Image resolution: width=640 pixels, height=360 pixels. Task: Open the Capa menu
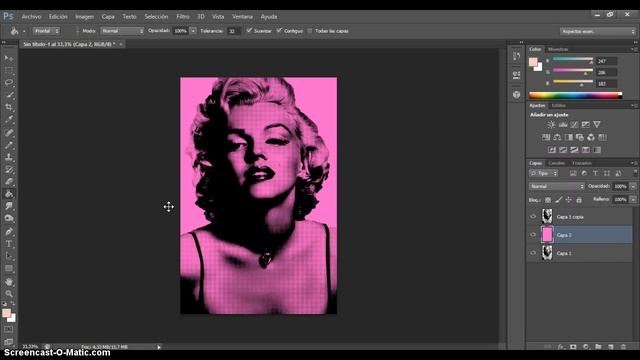coord(108,17)
